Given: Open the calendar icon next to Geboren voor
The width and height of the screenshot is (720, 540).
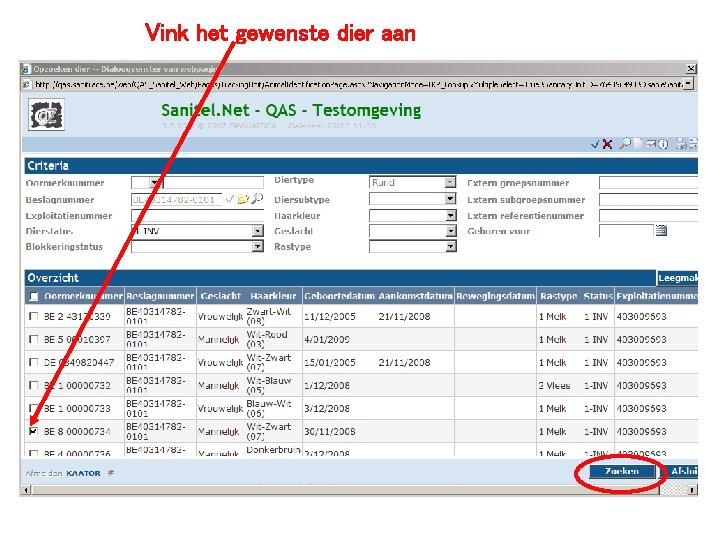Looking at the screenshot, I should coord(661,231).
